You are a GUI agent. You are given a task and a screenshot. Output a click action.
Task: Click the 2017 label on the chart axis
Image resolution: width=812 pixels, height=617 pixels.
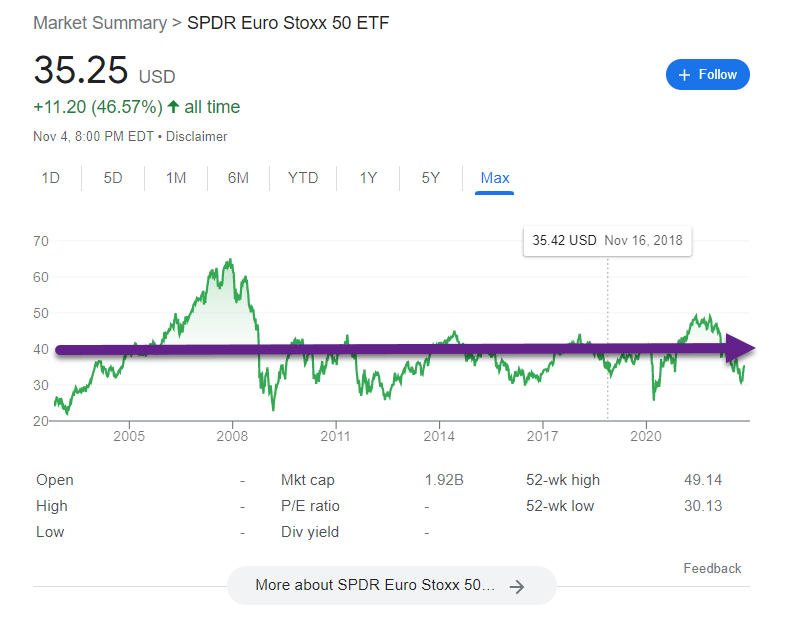(543, 436)
